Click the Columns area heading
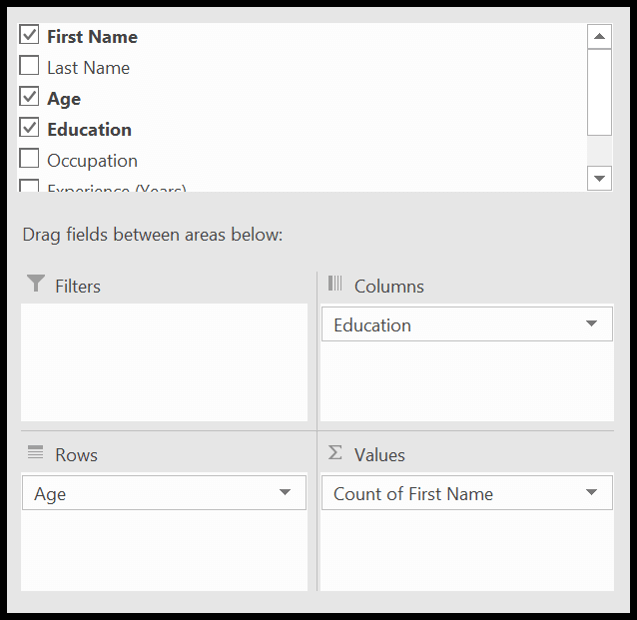The image size is (637, 620). click(389, 286)
